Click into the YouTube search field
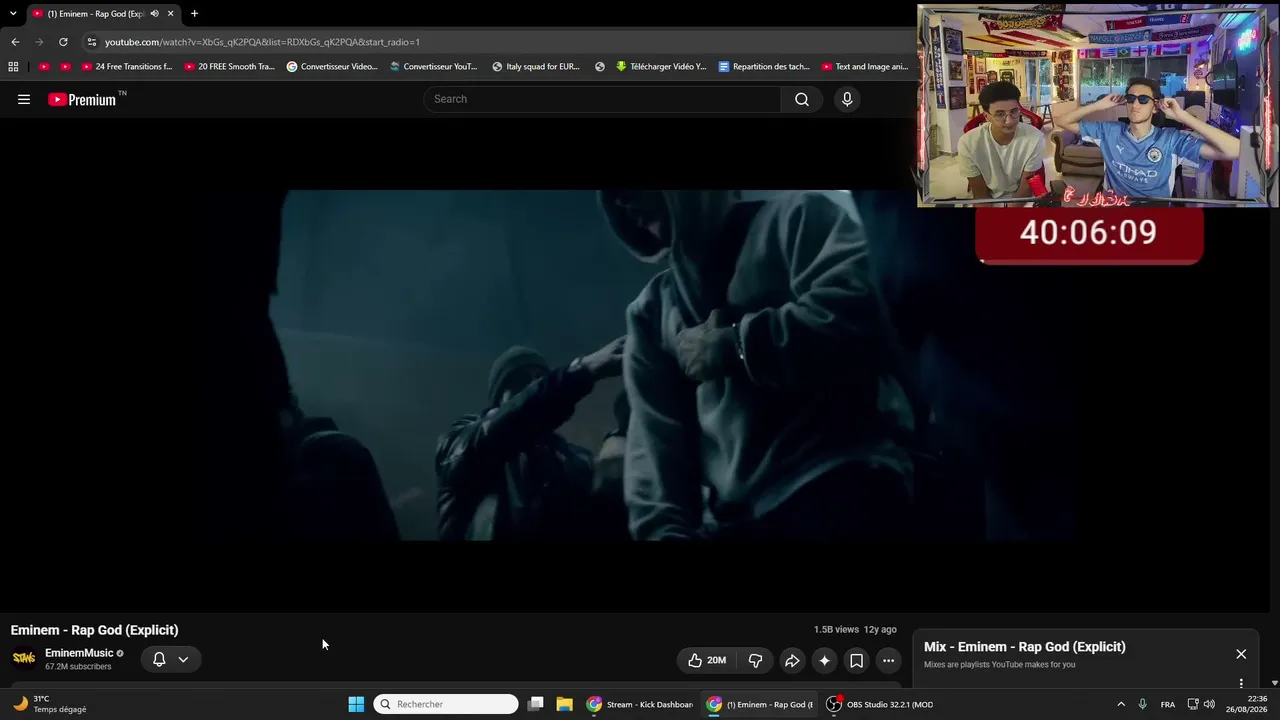Screen dimensions: 1280x720 pyautogui.click(x=602, y=99)
